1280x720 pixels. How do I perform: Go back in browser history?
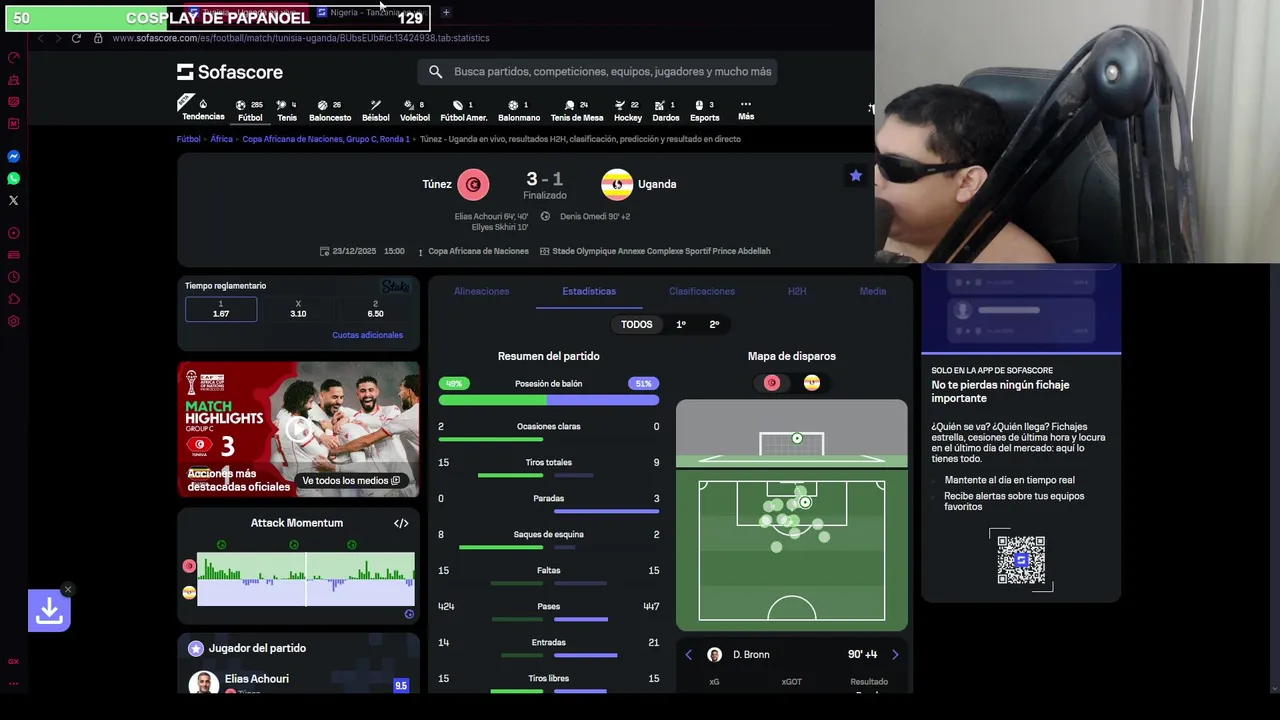pos(40,38)
